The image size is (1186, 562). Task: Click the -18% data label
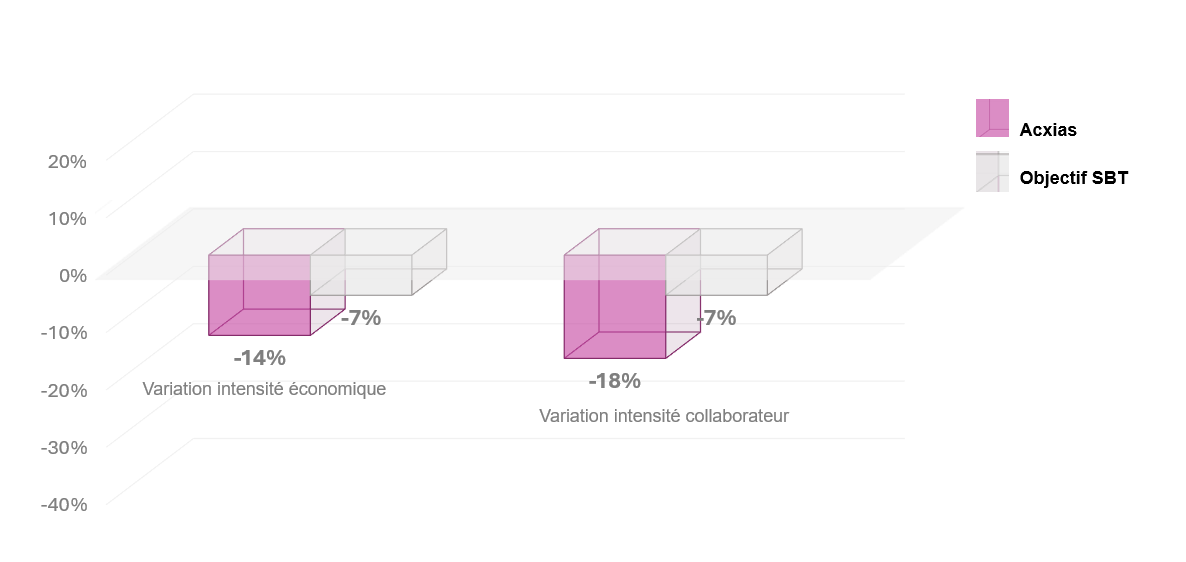point(614,381)
